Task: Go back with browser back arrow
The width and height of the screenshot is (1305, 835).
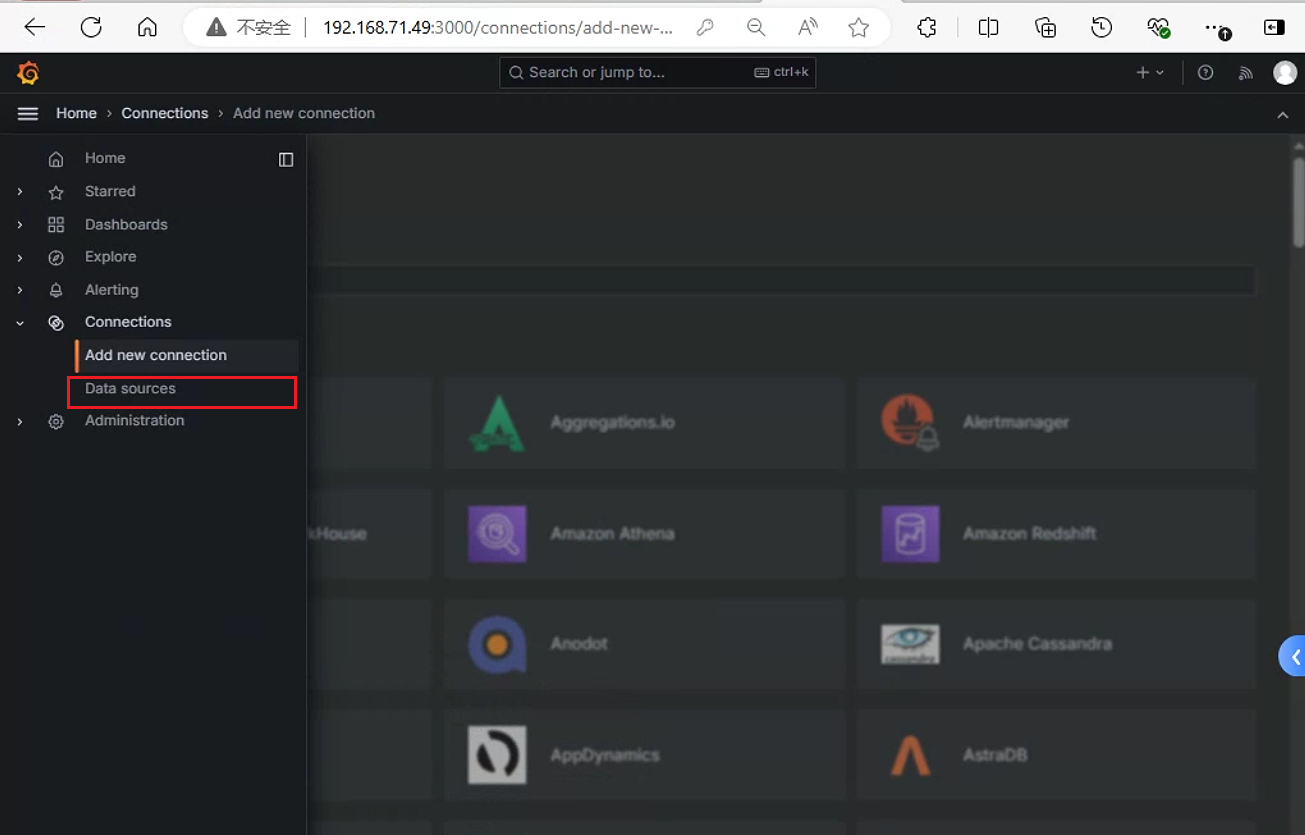Action: click(x=35, y=28)
